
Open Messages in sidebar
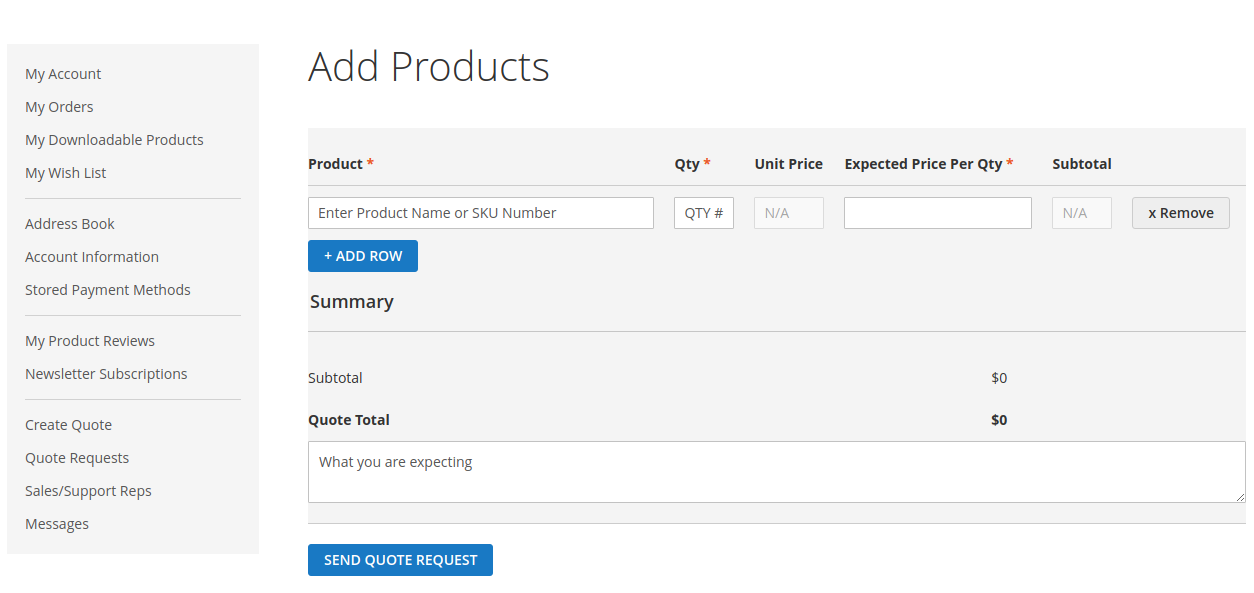coord(57,524)
